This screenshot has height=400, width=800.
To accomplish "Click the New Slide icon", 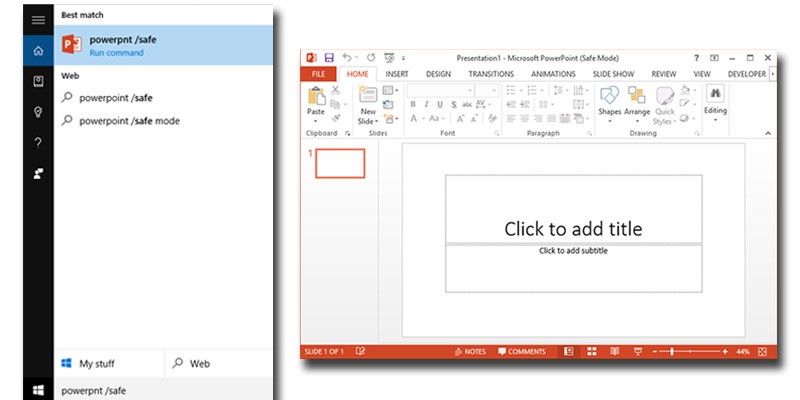I will point(368,96).
